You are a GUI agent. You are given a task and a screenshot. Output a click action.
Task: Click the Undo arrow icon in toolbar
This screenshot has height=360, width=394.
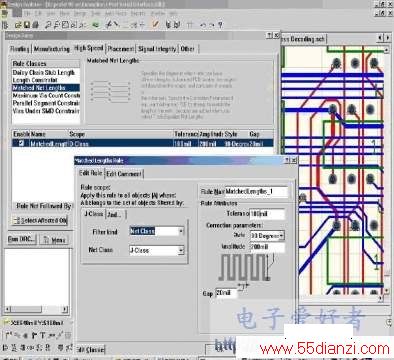(203, 25)
